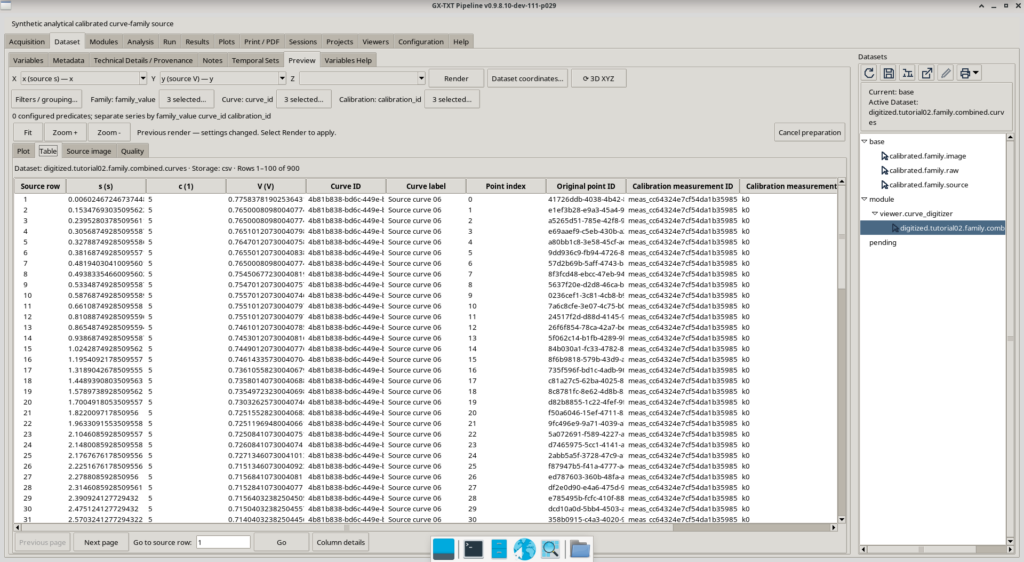Open the file cabinet manager dock icon

coord(499,549)
